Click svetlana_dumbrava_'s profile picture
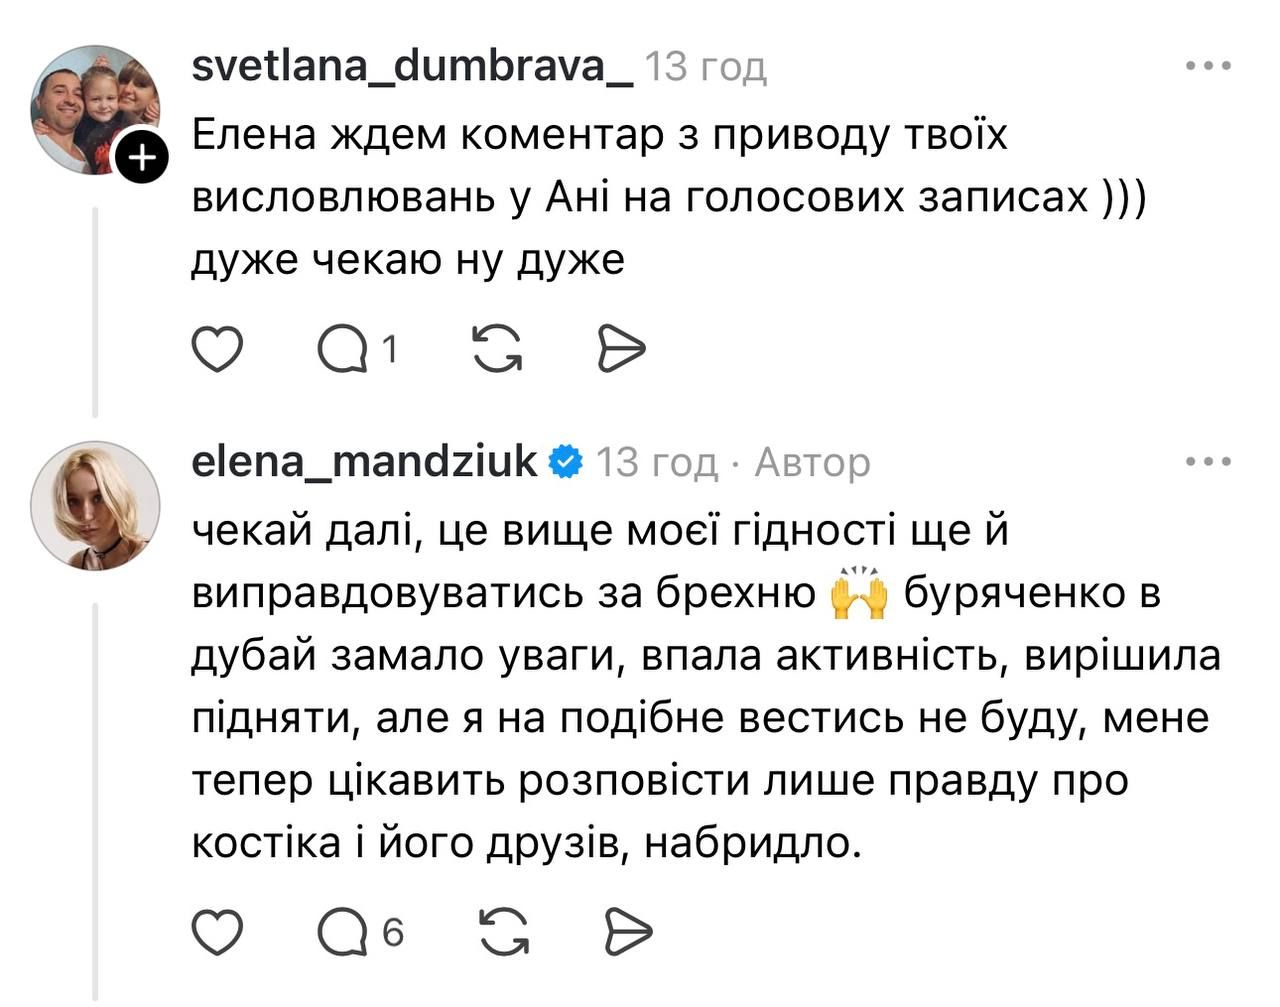The image size is (1280, 1007). [93, 108]
